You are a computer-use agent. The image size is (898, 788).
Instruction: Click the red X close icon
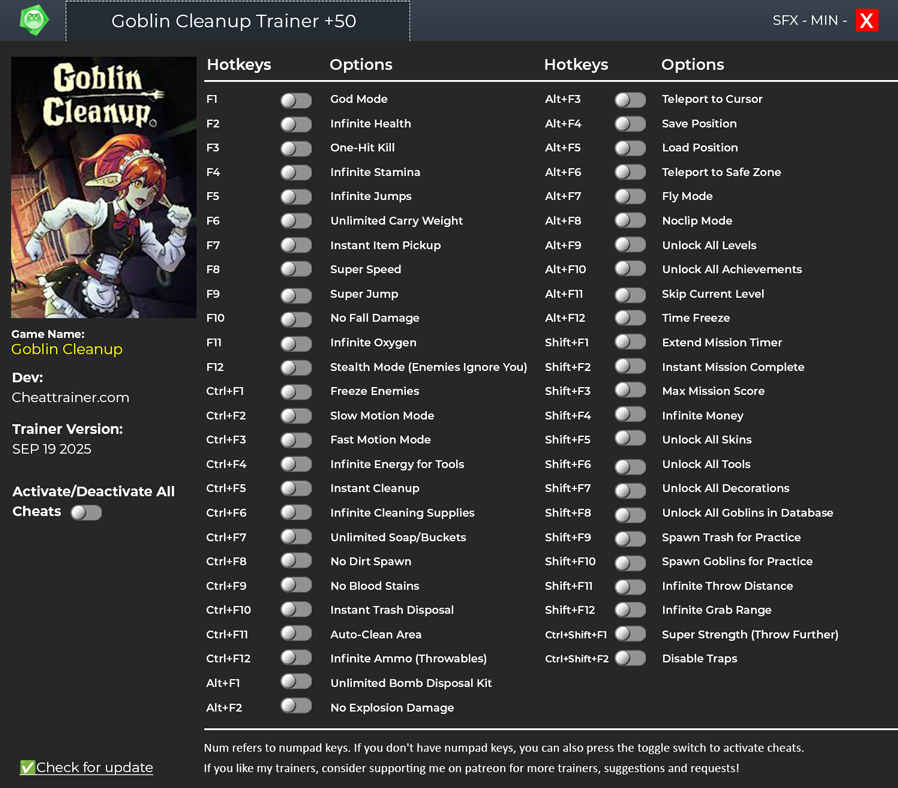click(x=866, y=20)
